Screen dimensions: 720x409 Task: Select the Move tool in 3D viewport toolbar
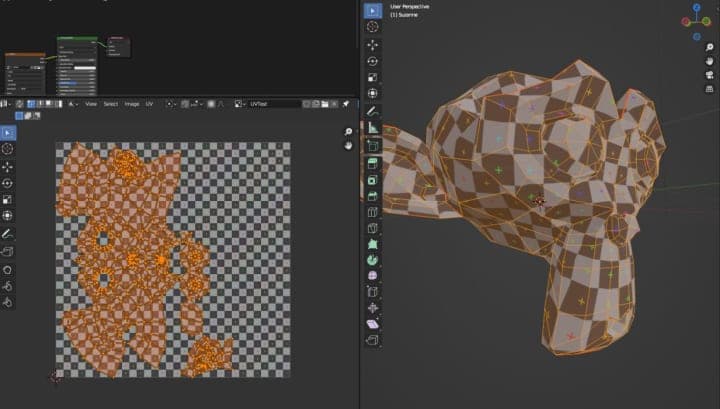coord(372,45)
